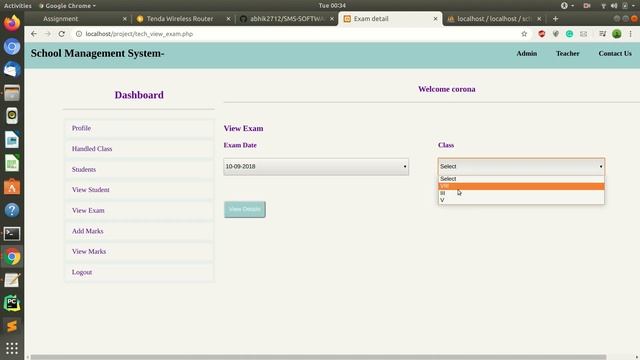Screen dimensions: 640x360
Task: Open the Google Chrome app menu in top bar
Action: tap(67, 6)
